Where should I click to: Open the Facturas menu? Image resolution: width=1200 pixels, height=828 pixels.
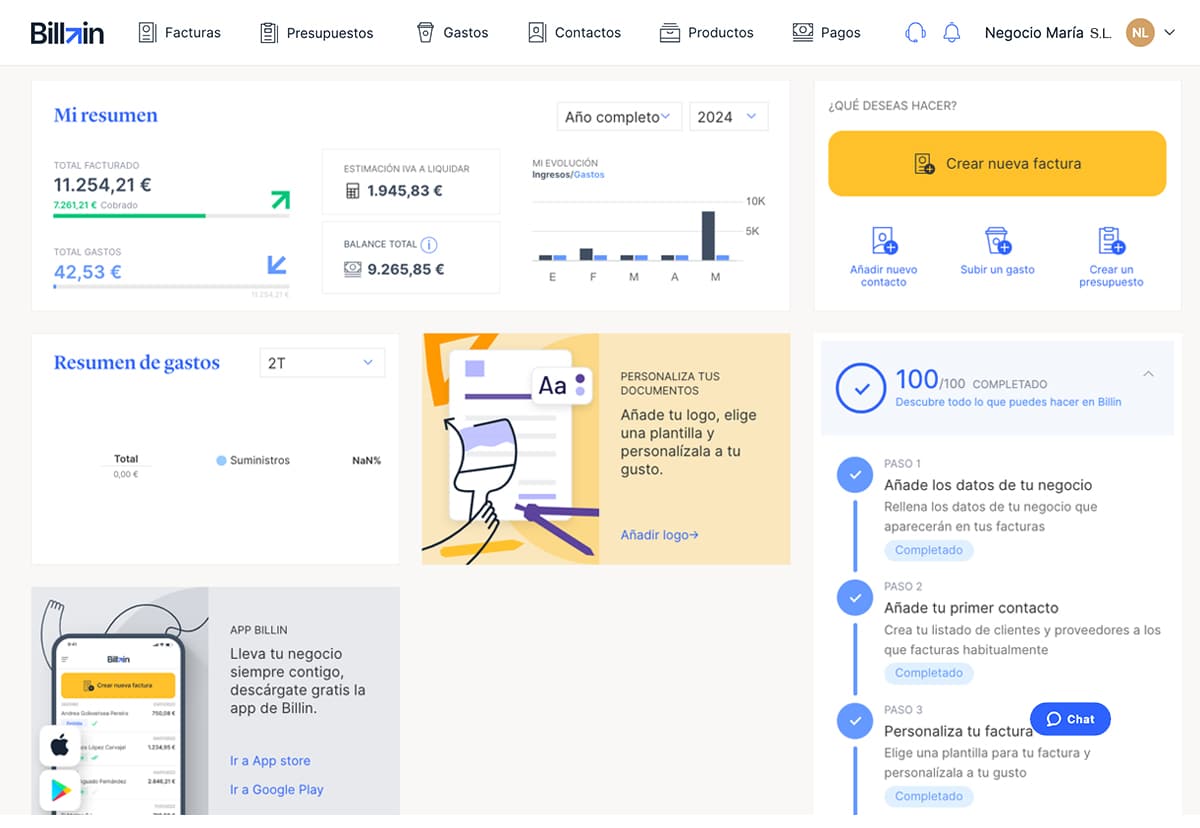tap(180, 33)
